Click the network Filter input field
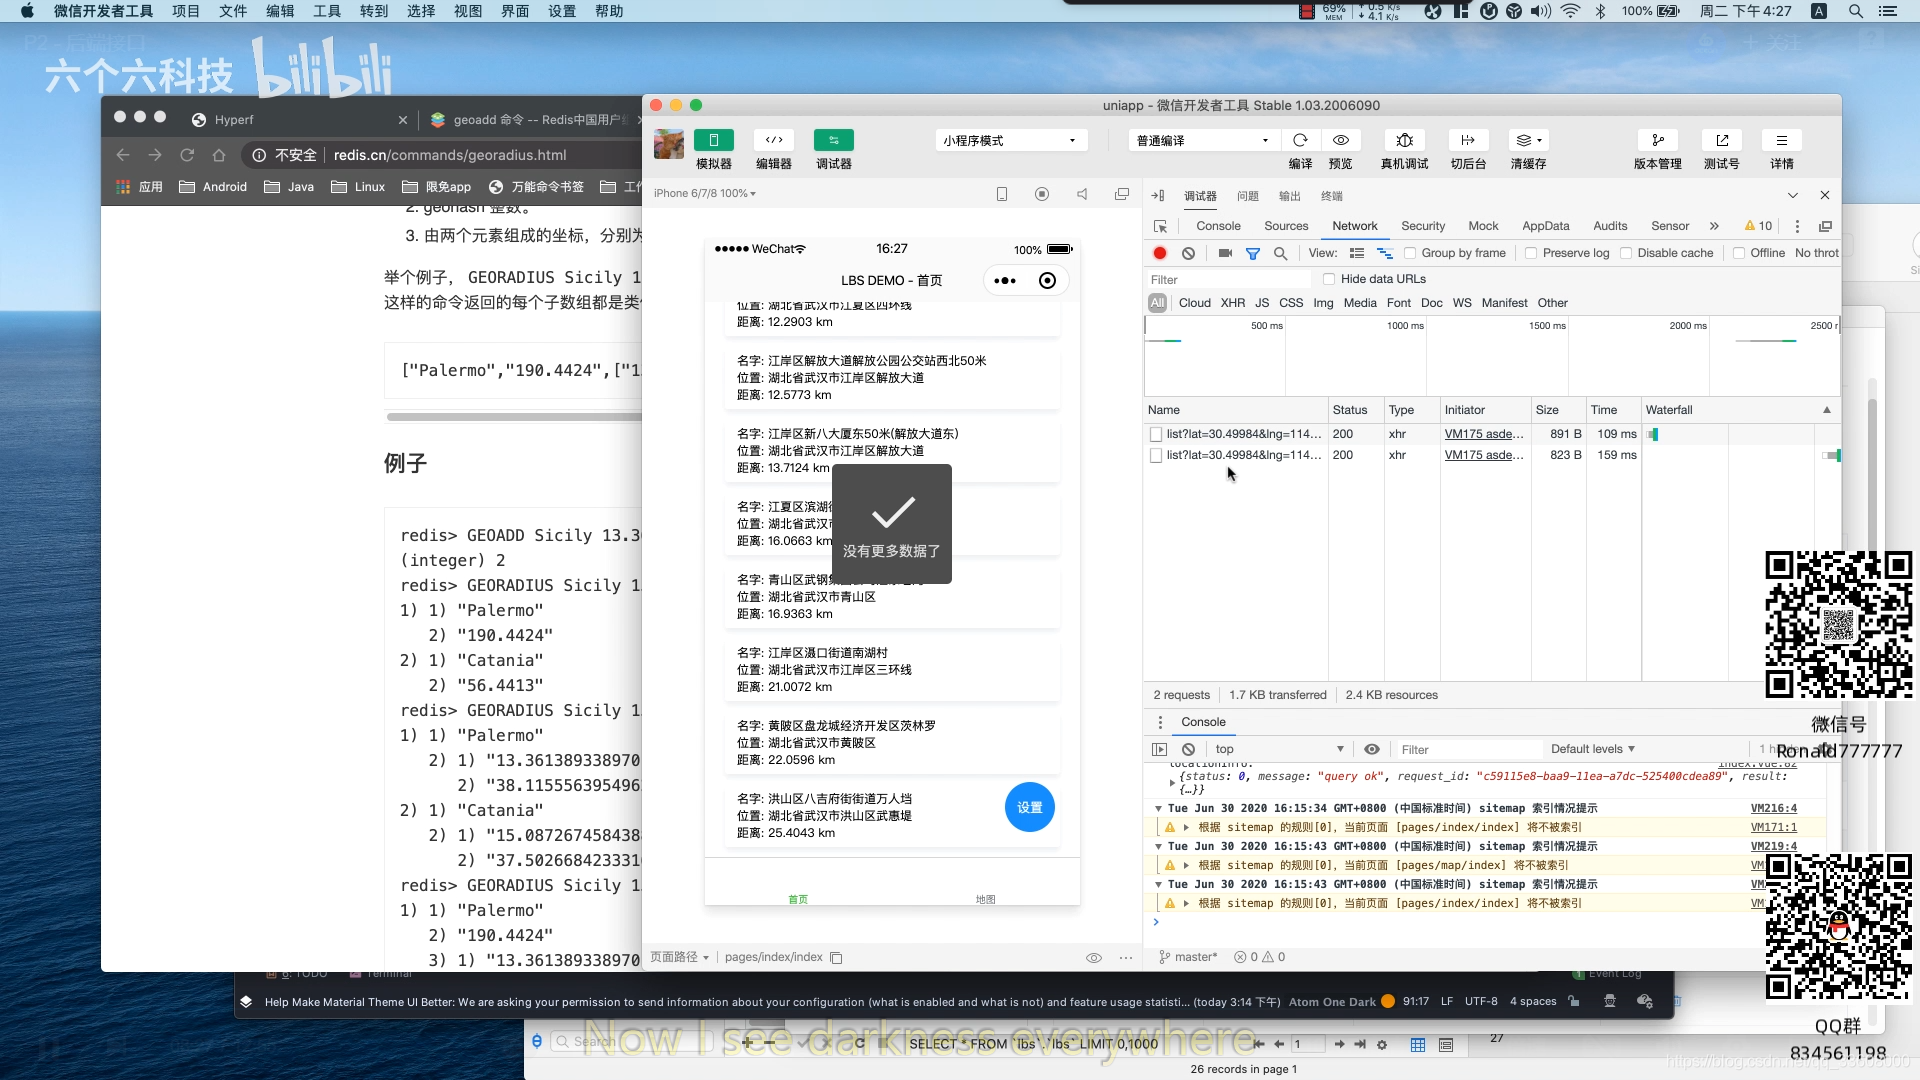Screen dimensions: 1920x1080 (x=1228, y=280)
